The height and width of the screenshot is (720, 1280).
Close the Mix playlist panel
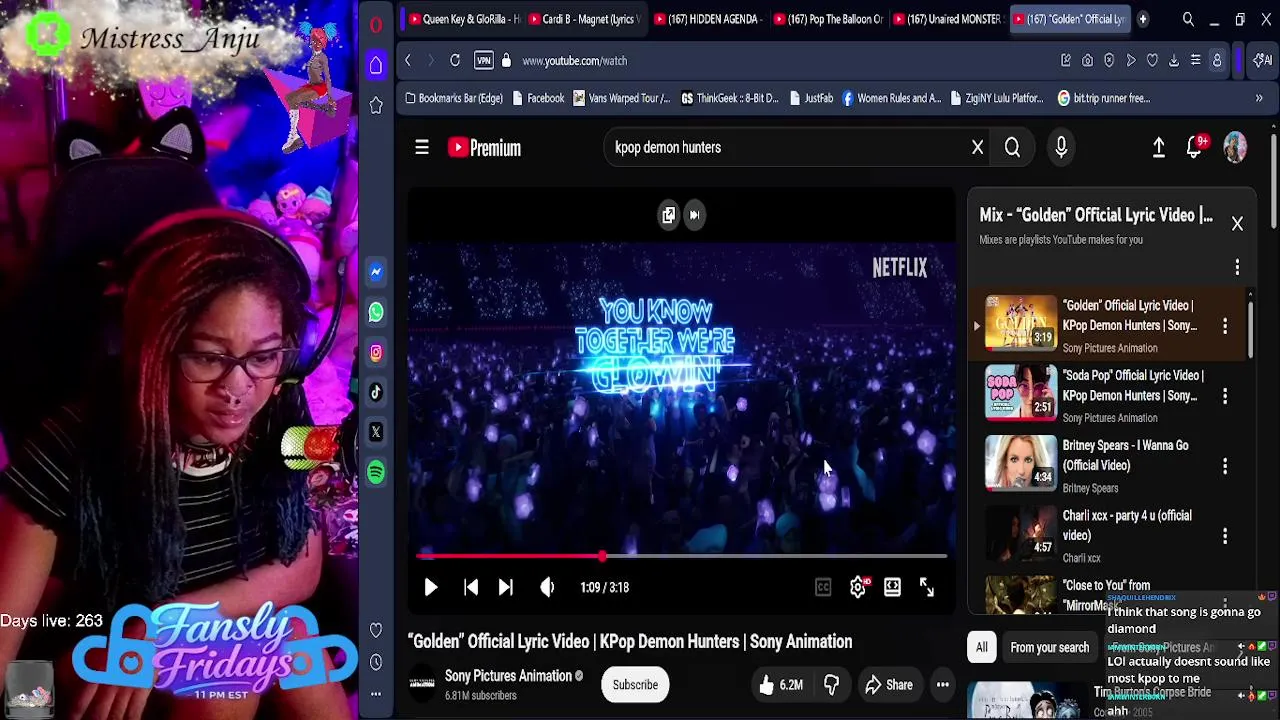point(1237,224)
